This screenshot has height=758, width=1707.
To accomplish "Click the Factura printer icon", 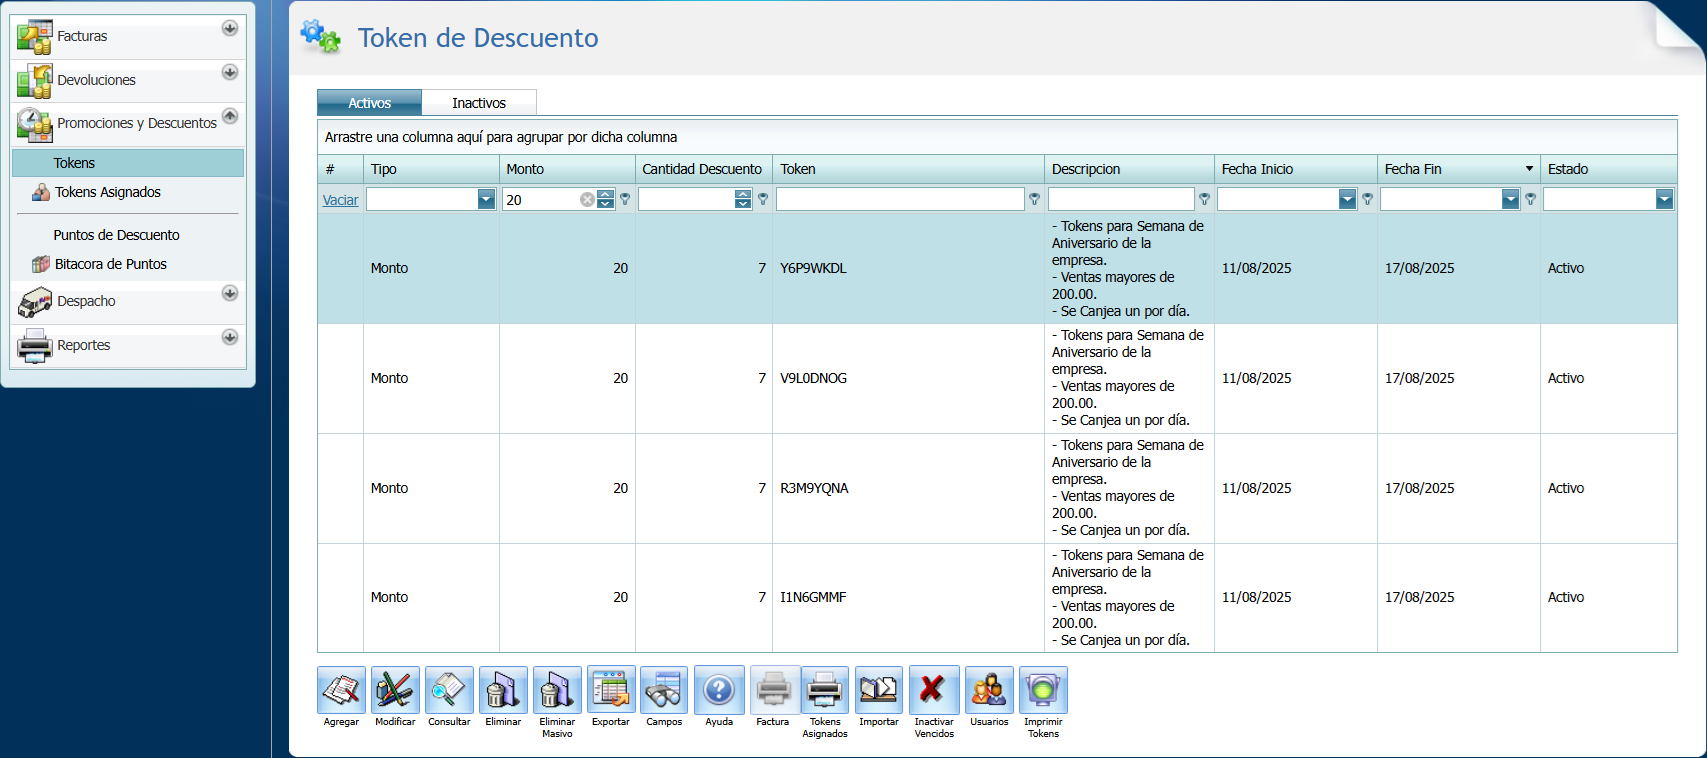I will pyautogui.click(x=773, y=690).
